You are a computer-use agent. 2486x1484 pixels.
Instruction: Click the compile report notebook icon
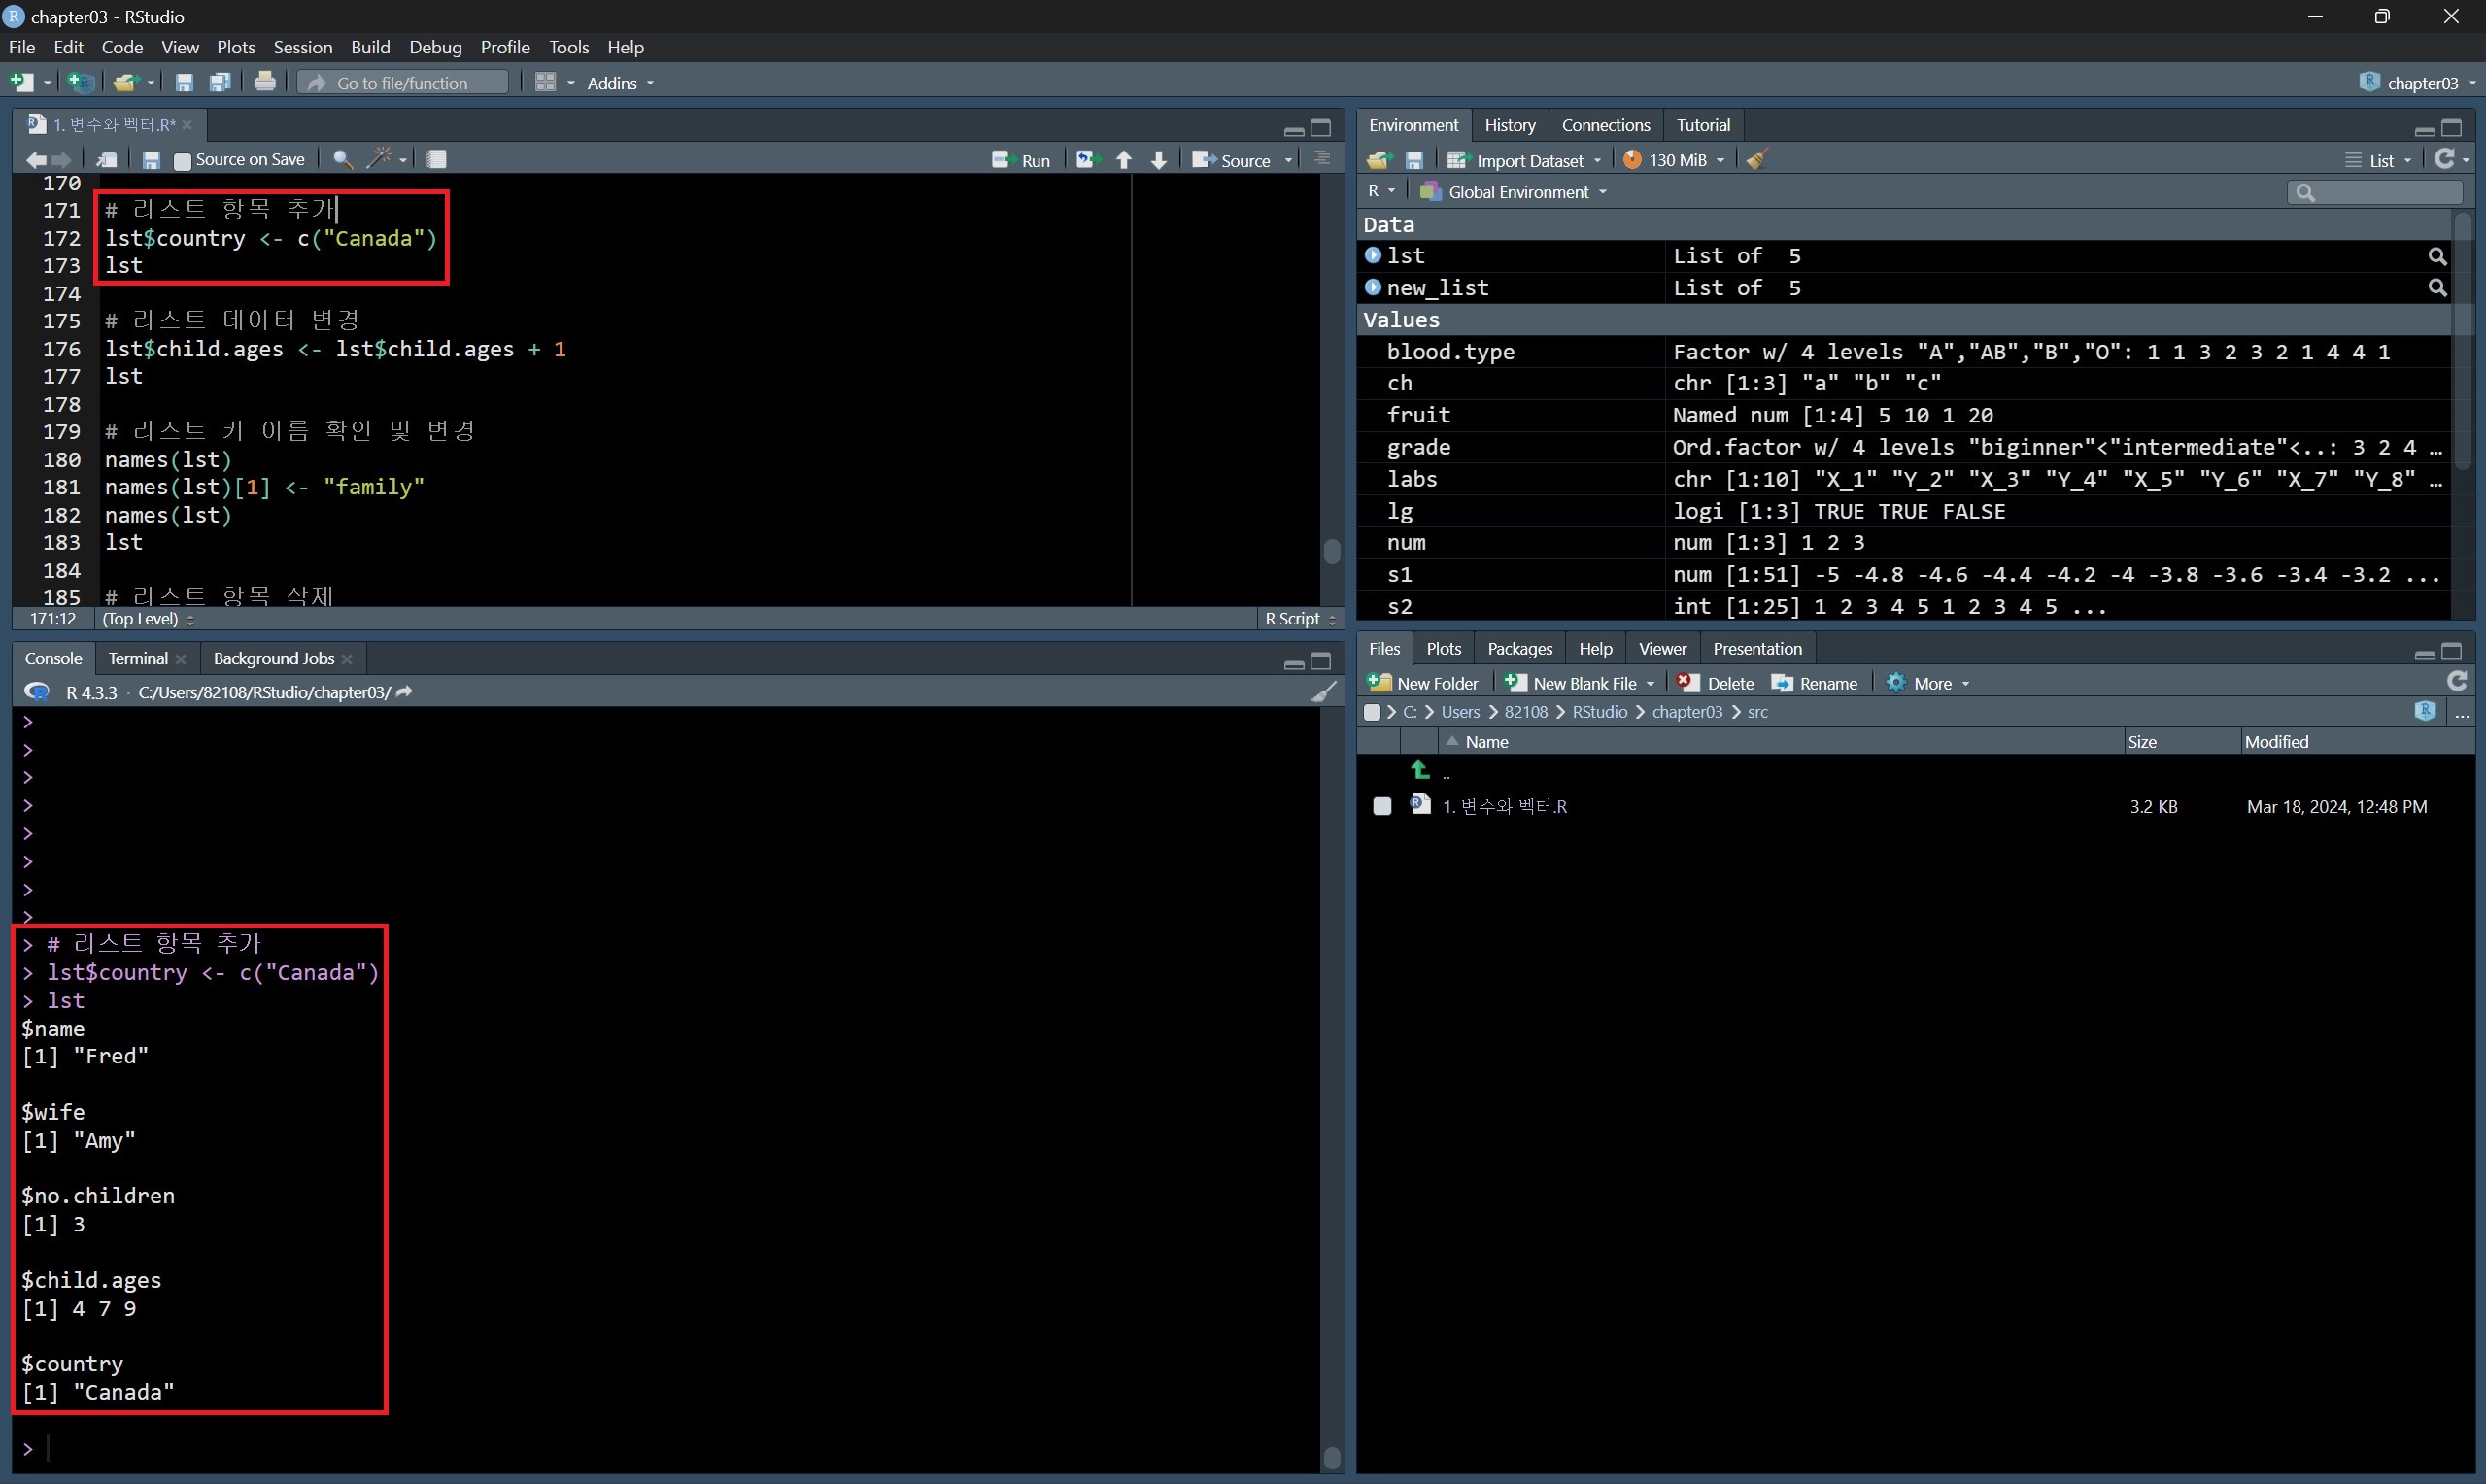tap(437, 159)
